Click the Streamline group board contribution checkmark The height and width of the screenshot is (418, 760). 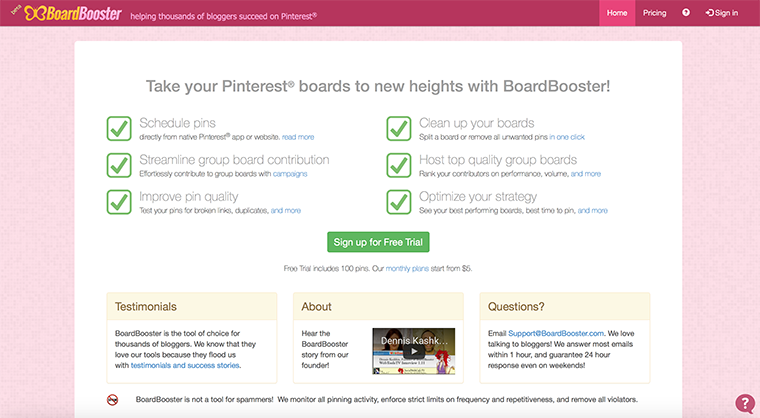pos(119,165)
